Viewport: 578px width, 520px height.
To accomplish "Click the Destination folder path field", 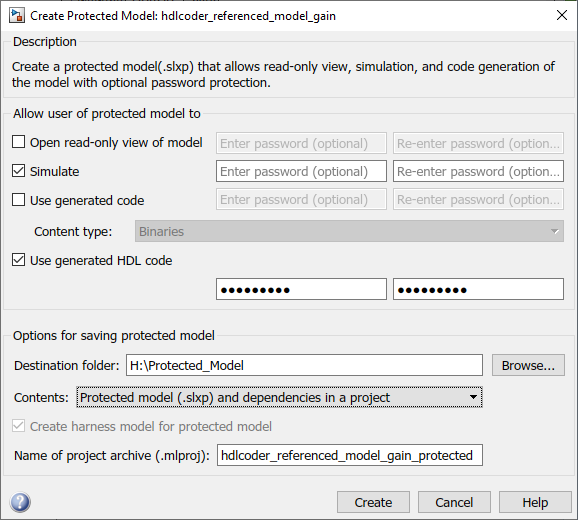I will point(304,365).
